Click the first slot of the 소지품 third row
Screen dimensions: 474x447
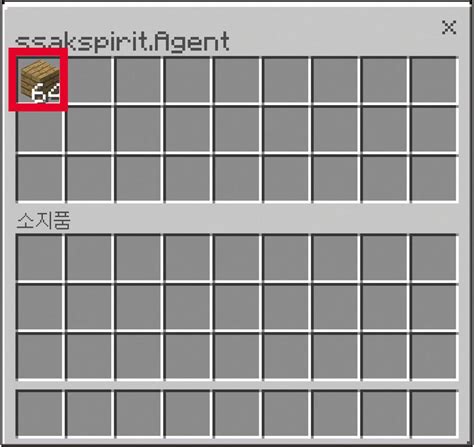coord(39,356)
